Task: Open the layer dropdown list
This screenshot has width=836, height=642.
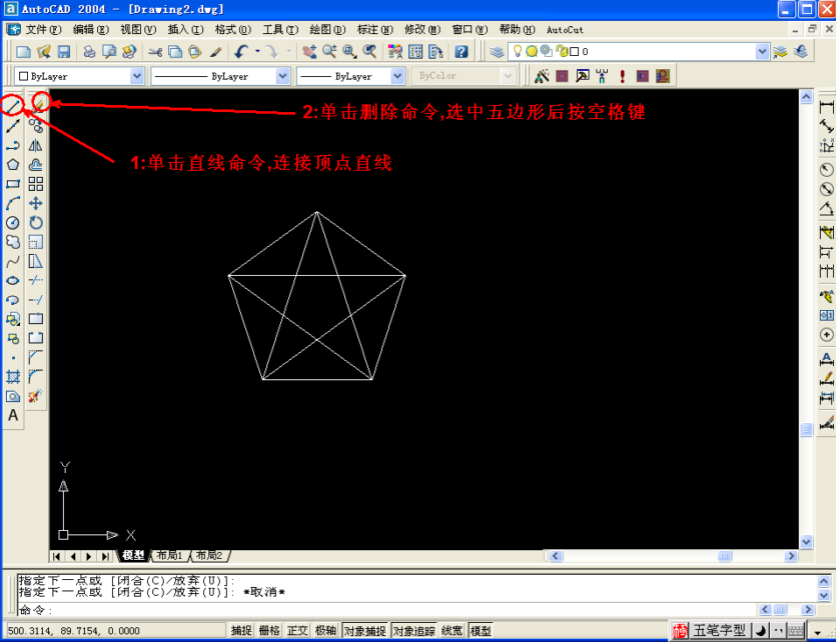Action: click(x=762, y=52)
